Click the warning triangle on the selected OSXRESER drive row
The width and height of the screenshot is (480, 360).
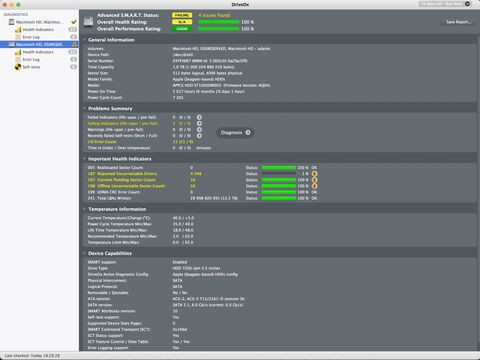(74, 44)
